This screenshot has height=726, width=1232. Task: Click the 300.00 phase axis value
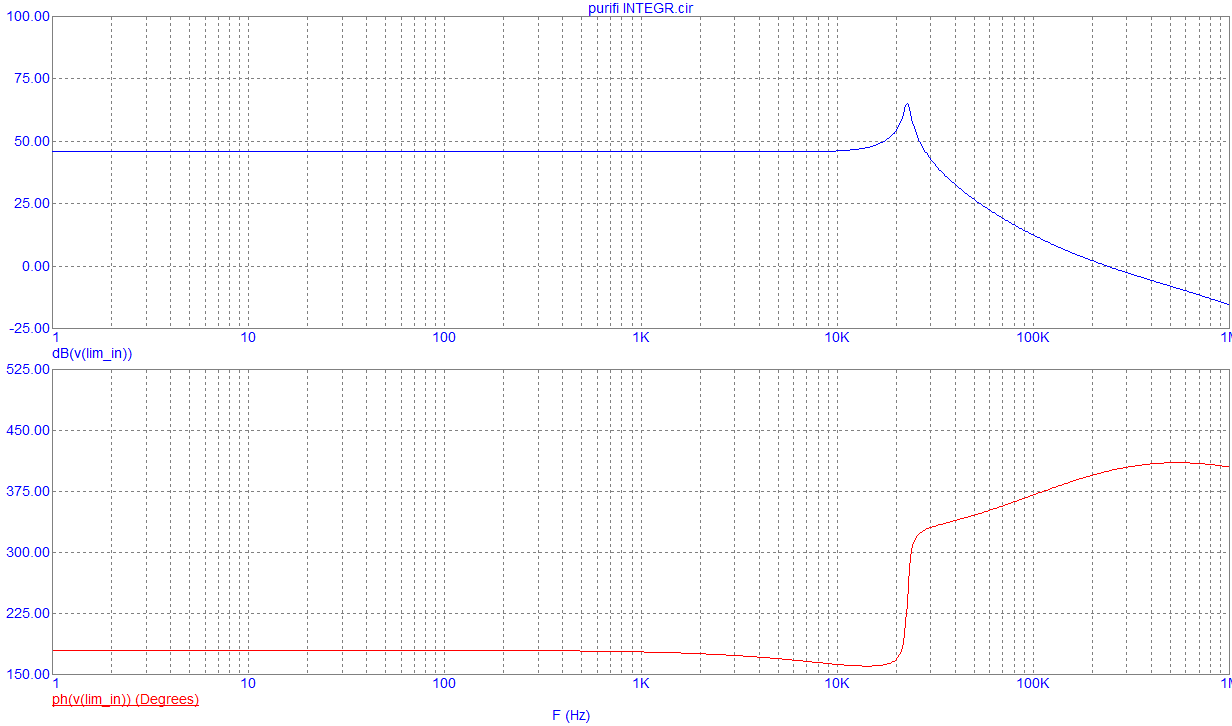click(x=26, y=552)
